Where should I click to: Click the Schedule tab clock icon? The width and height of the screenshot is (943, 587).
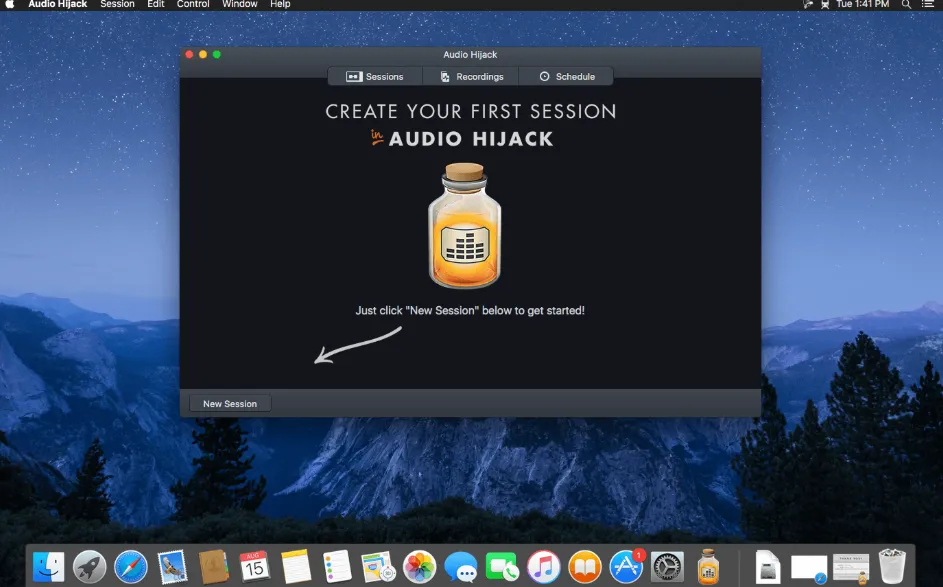click(544, 76)
